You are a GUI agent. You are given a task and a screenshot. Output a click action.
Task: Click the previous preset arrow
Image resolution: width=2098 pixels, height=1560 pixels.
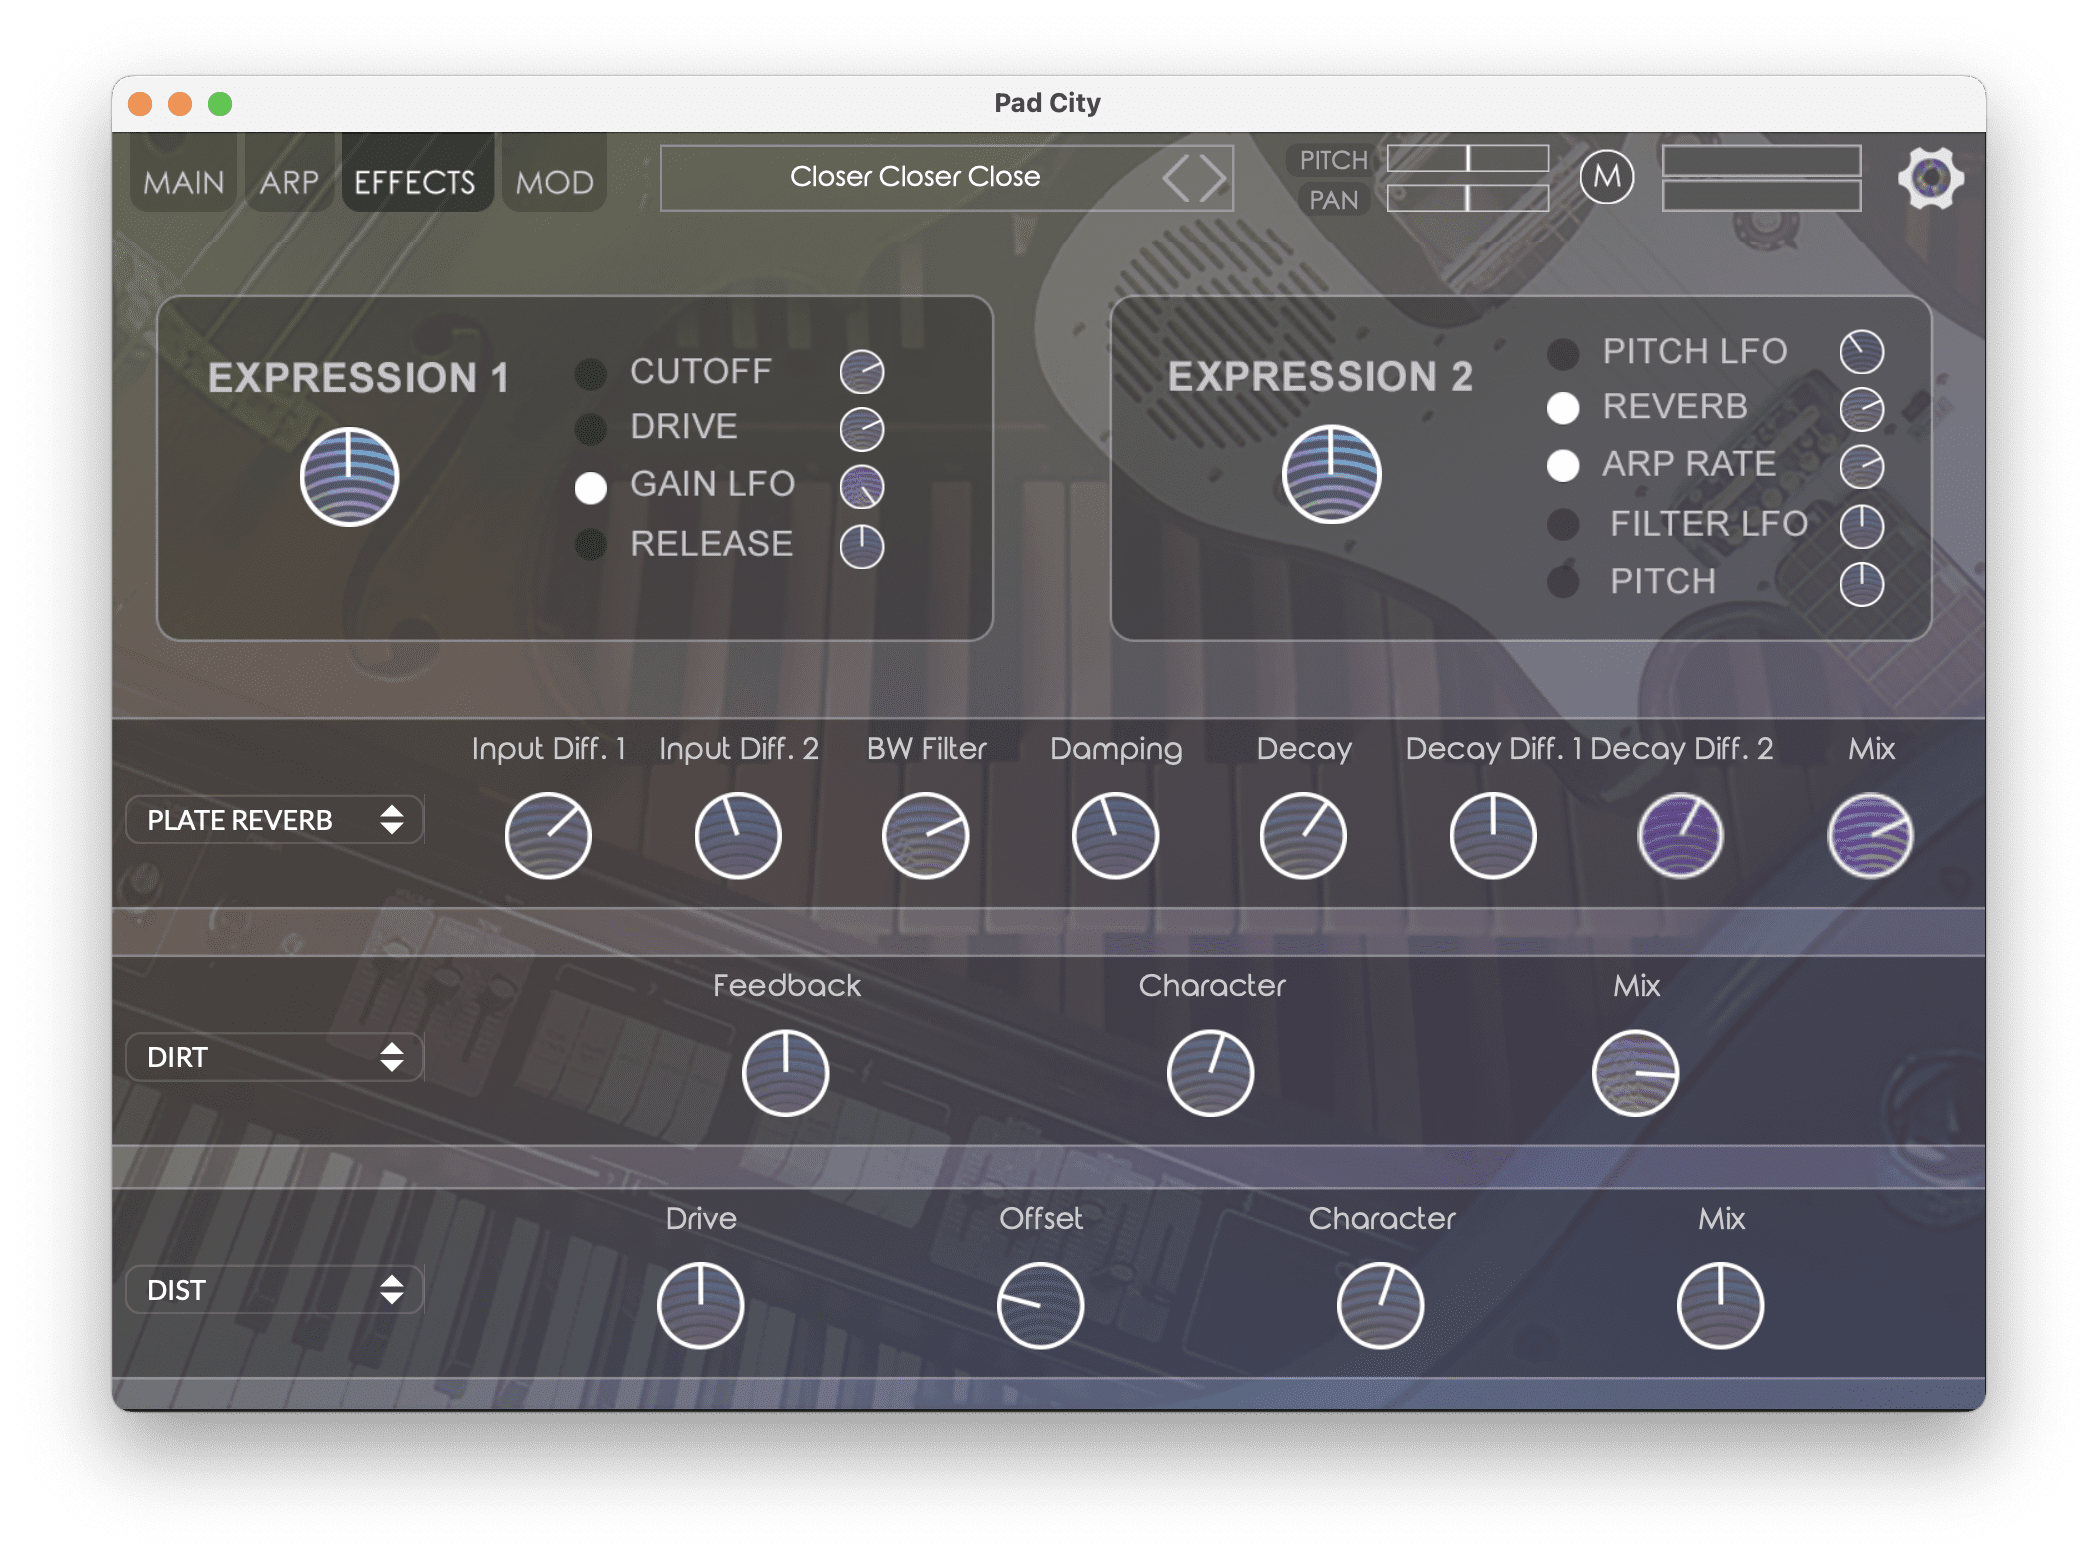pos(1177,179)
